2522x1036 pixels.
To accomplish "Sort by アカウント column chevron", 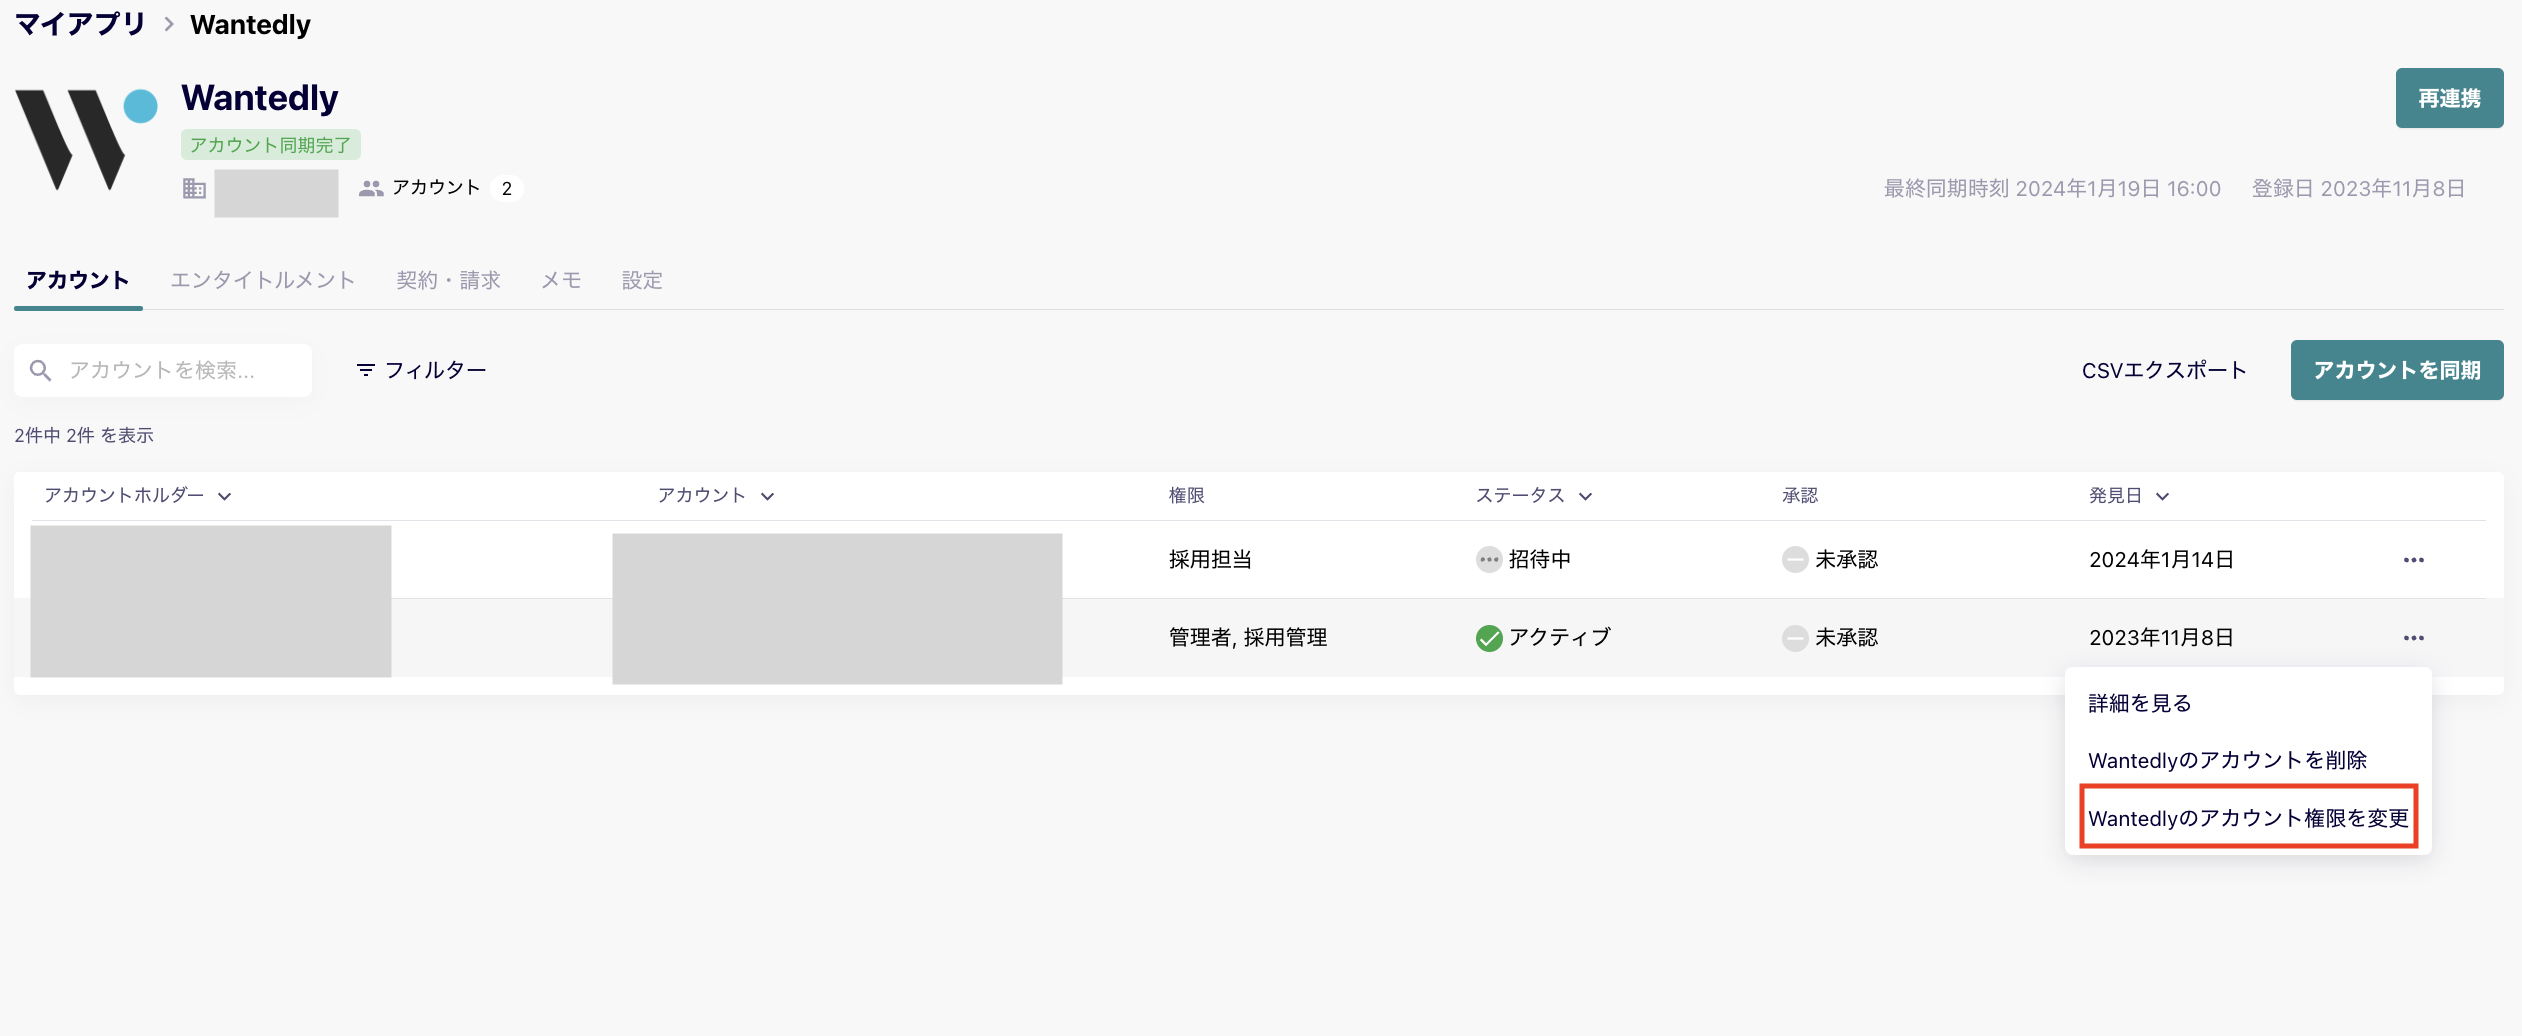I will 767,496.
